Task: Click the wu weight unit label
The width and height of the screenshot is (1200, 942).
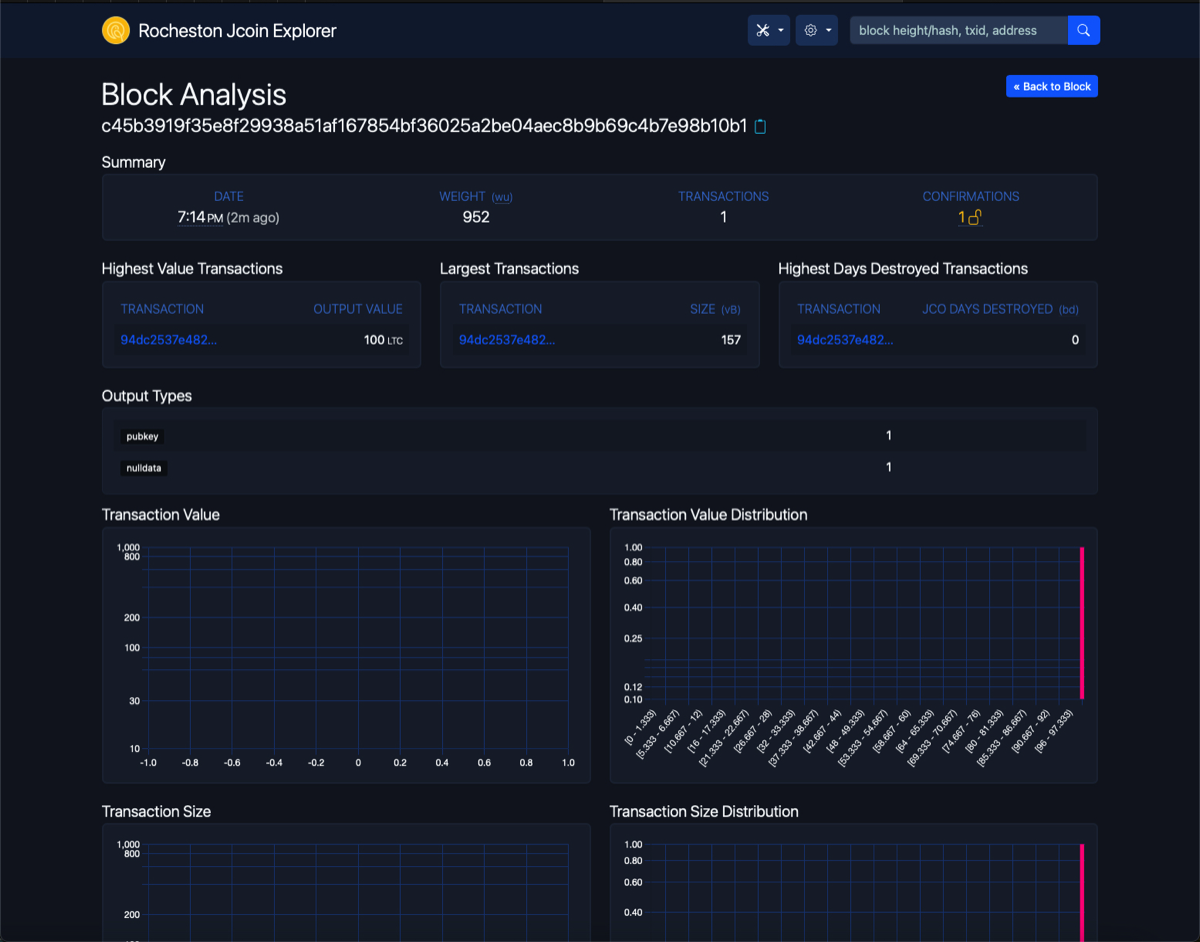Action: click(502, 197)
